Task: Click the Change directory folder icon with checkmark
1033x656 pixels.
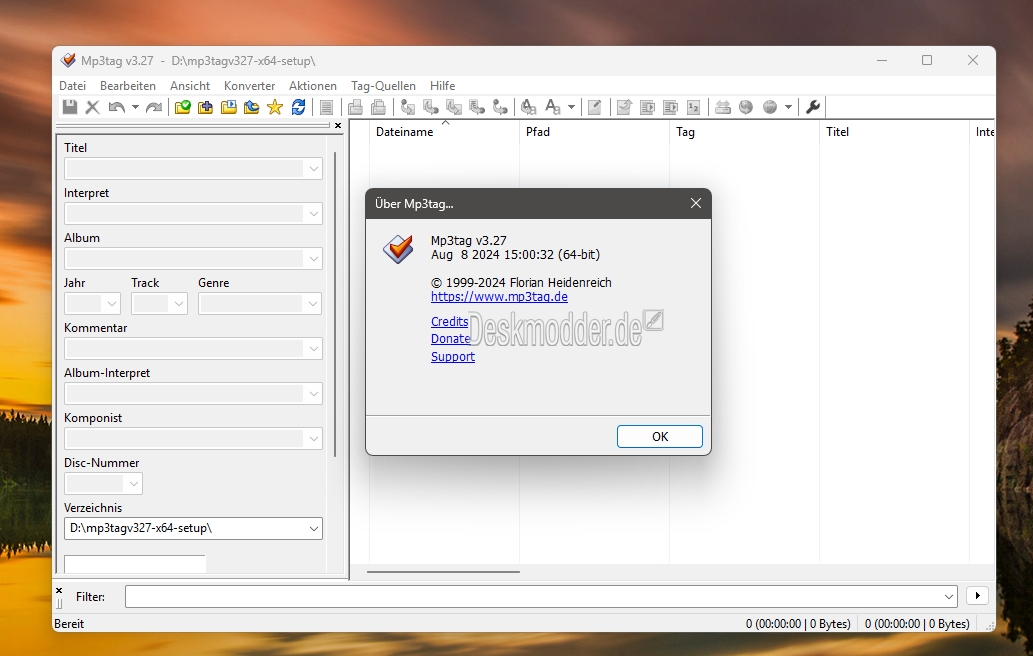Action: click(182, 107)
